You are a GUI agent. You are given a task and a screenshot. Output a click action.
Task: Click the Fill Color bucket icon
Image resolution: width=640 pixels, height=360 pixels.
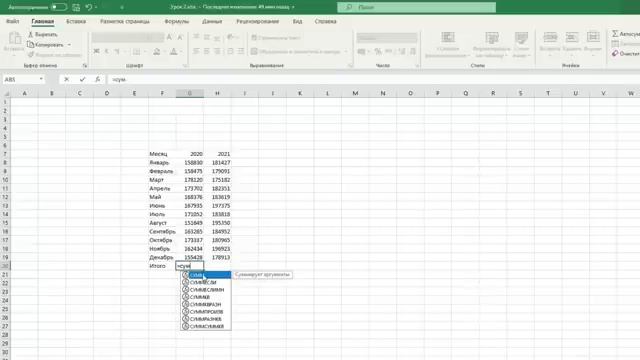(157, 51)
